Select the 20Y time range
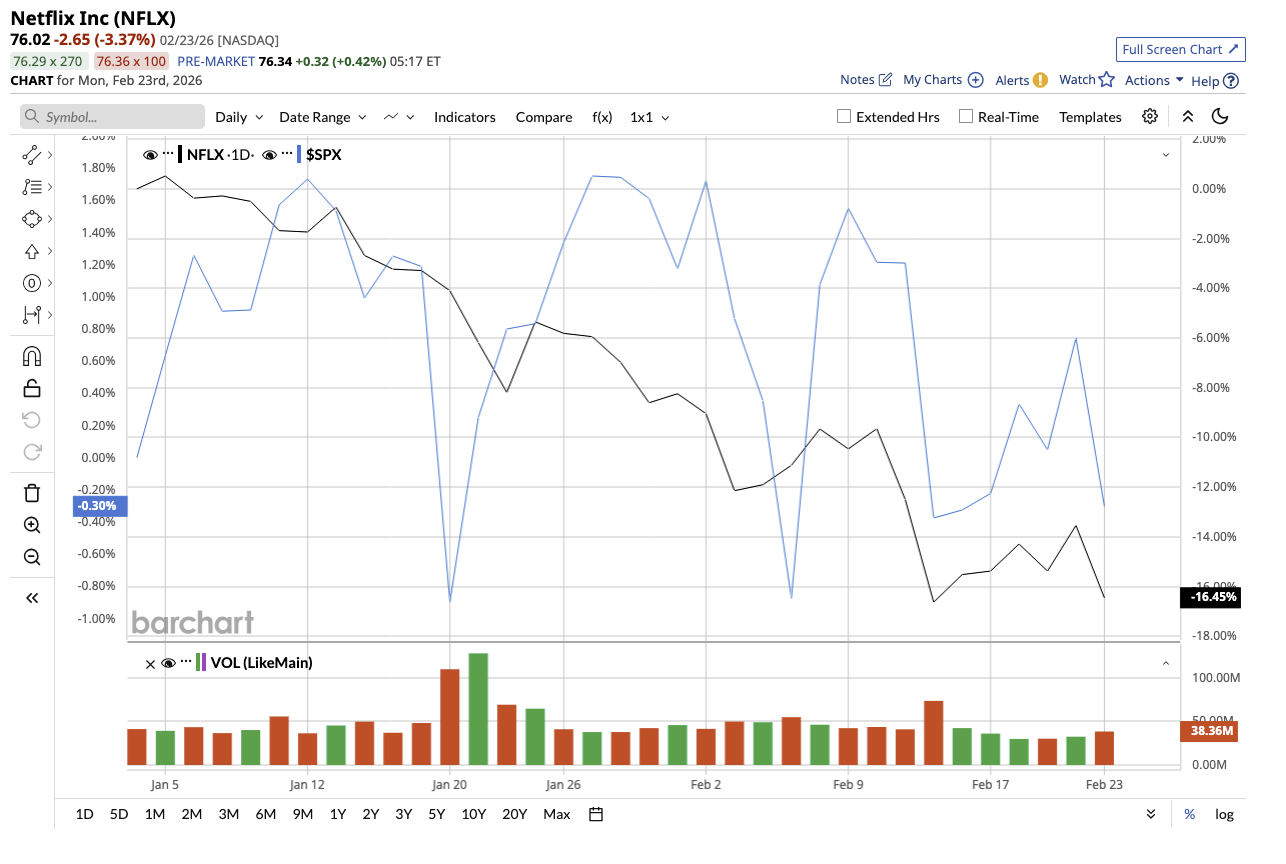Screen dimensions: 1286x864 click(x=514, y=814)
